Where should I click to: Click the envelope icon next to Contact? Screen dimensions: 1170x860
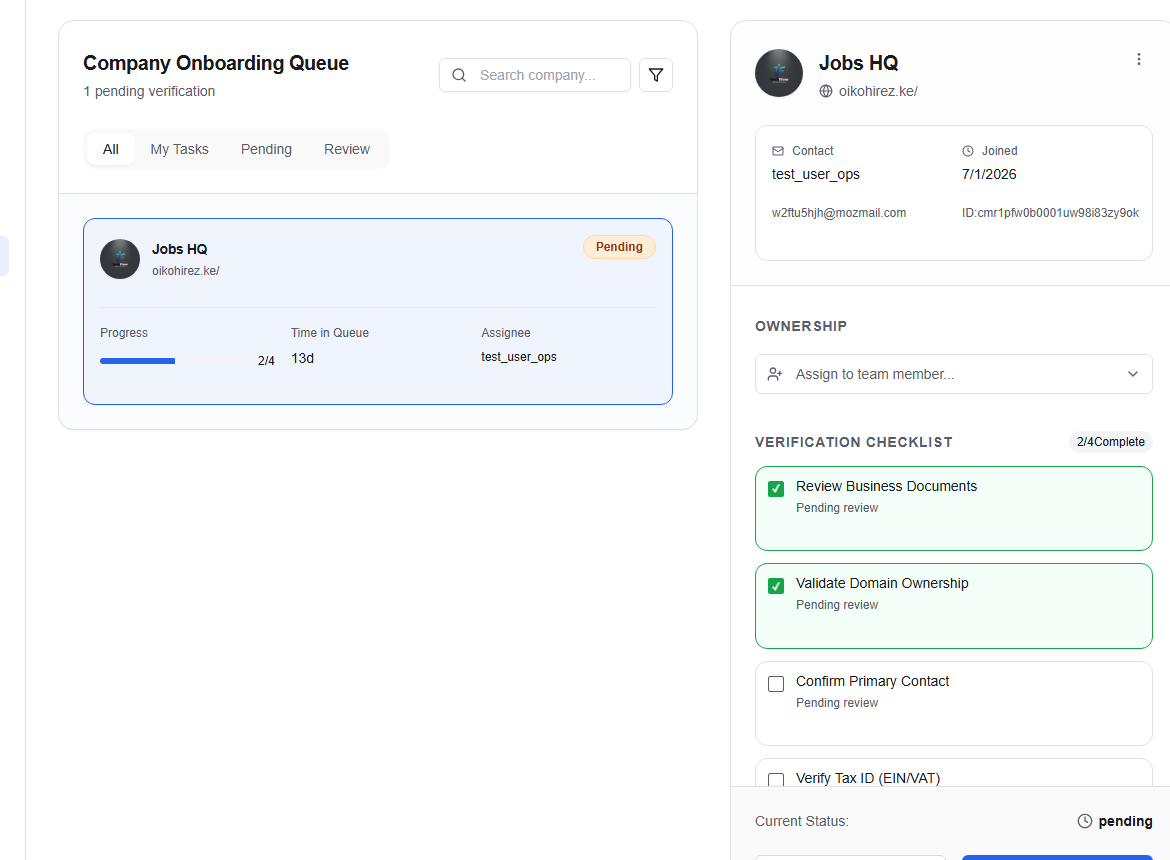tap(778, 151)
